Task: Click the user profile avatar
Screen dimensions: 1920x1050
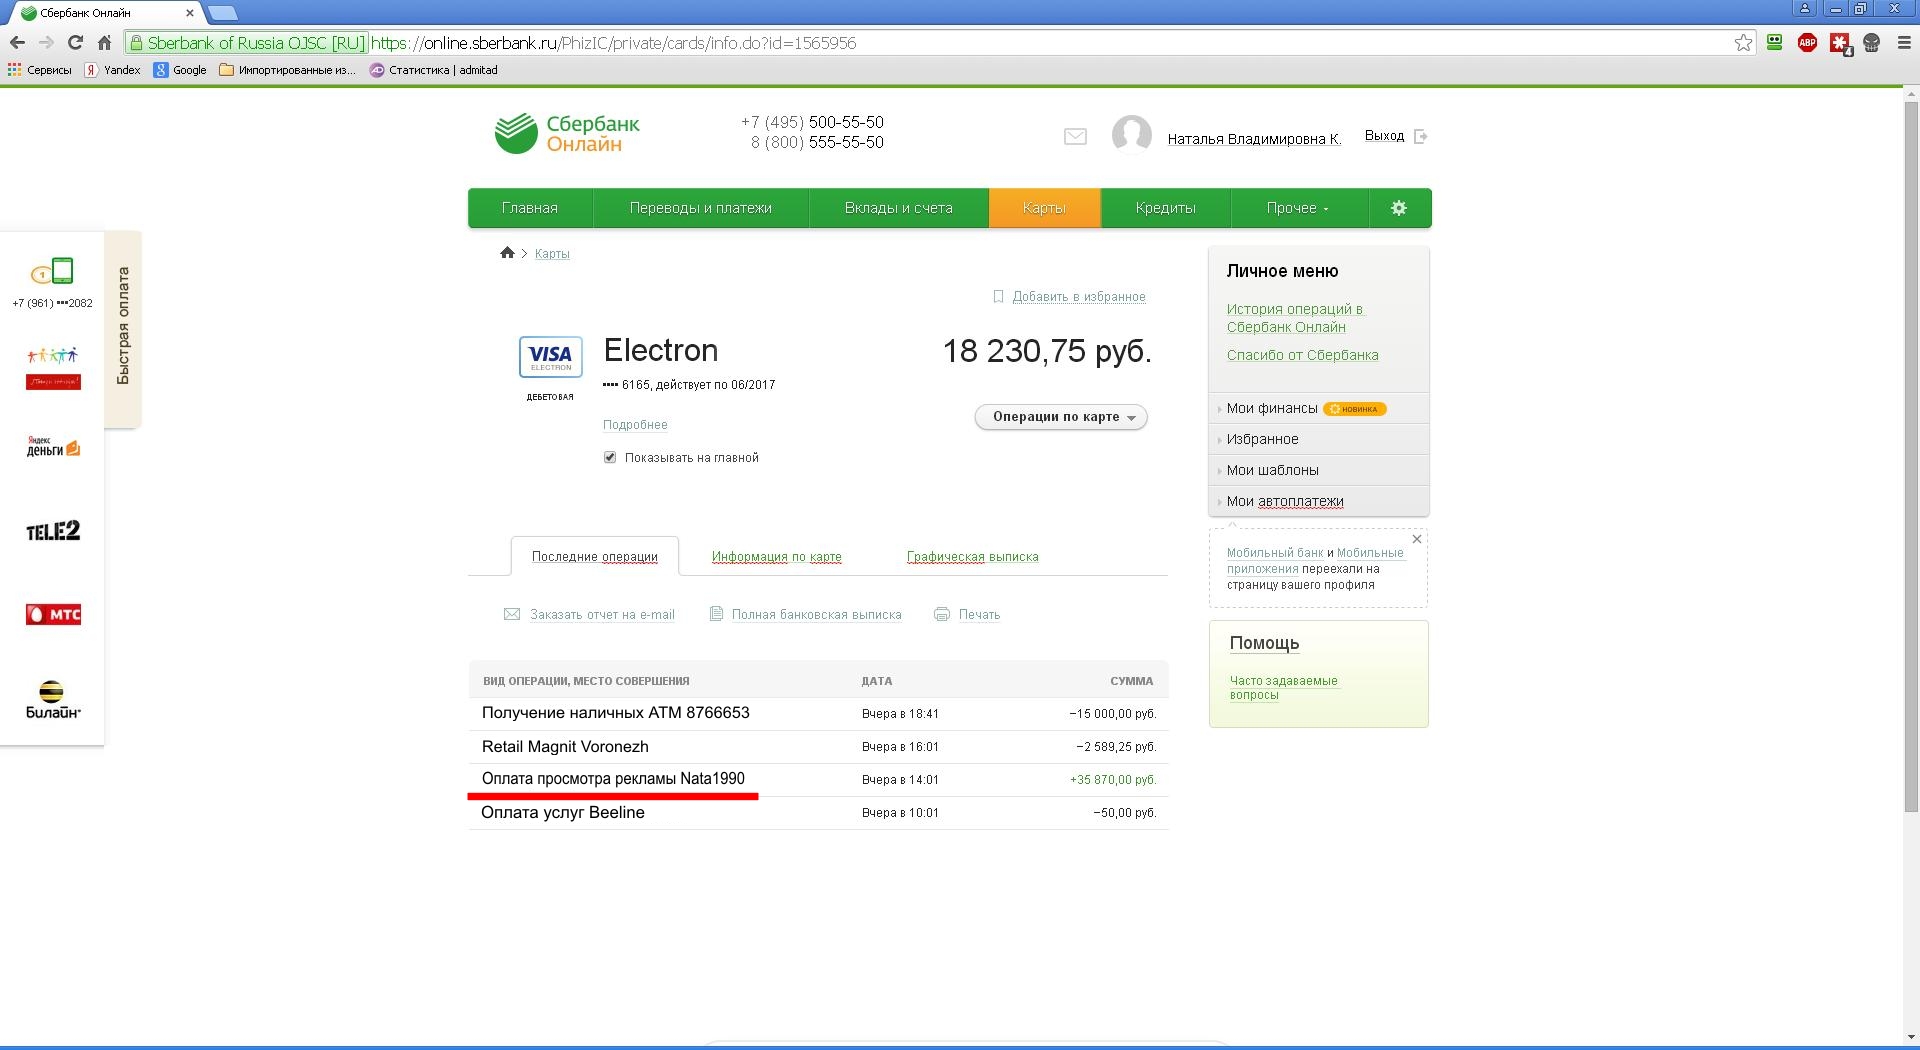Action: coord(1131,135)
